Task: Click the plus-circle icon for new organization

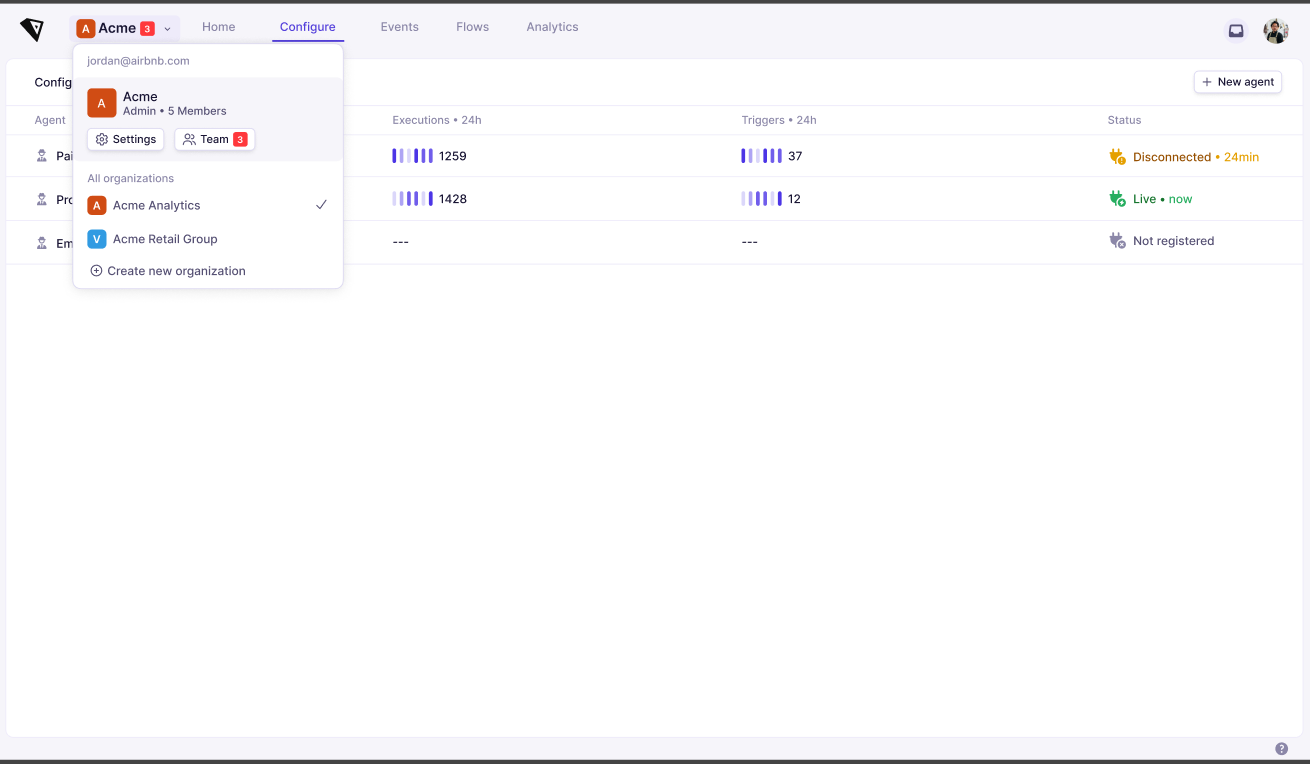Action: [x=96, y=271]
